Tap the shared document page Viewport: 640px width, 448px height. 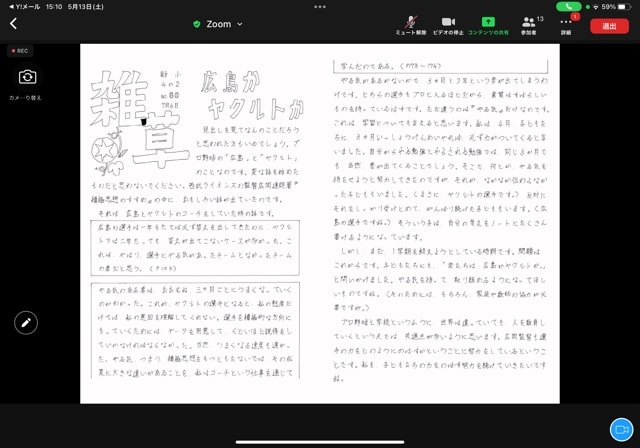point(320,224)
